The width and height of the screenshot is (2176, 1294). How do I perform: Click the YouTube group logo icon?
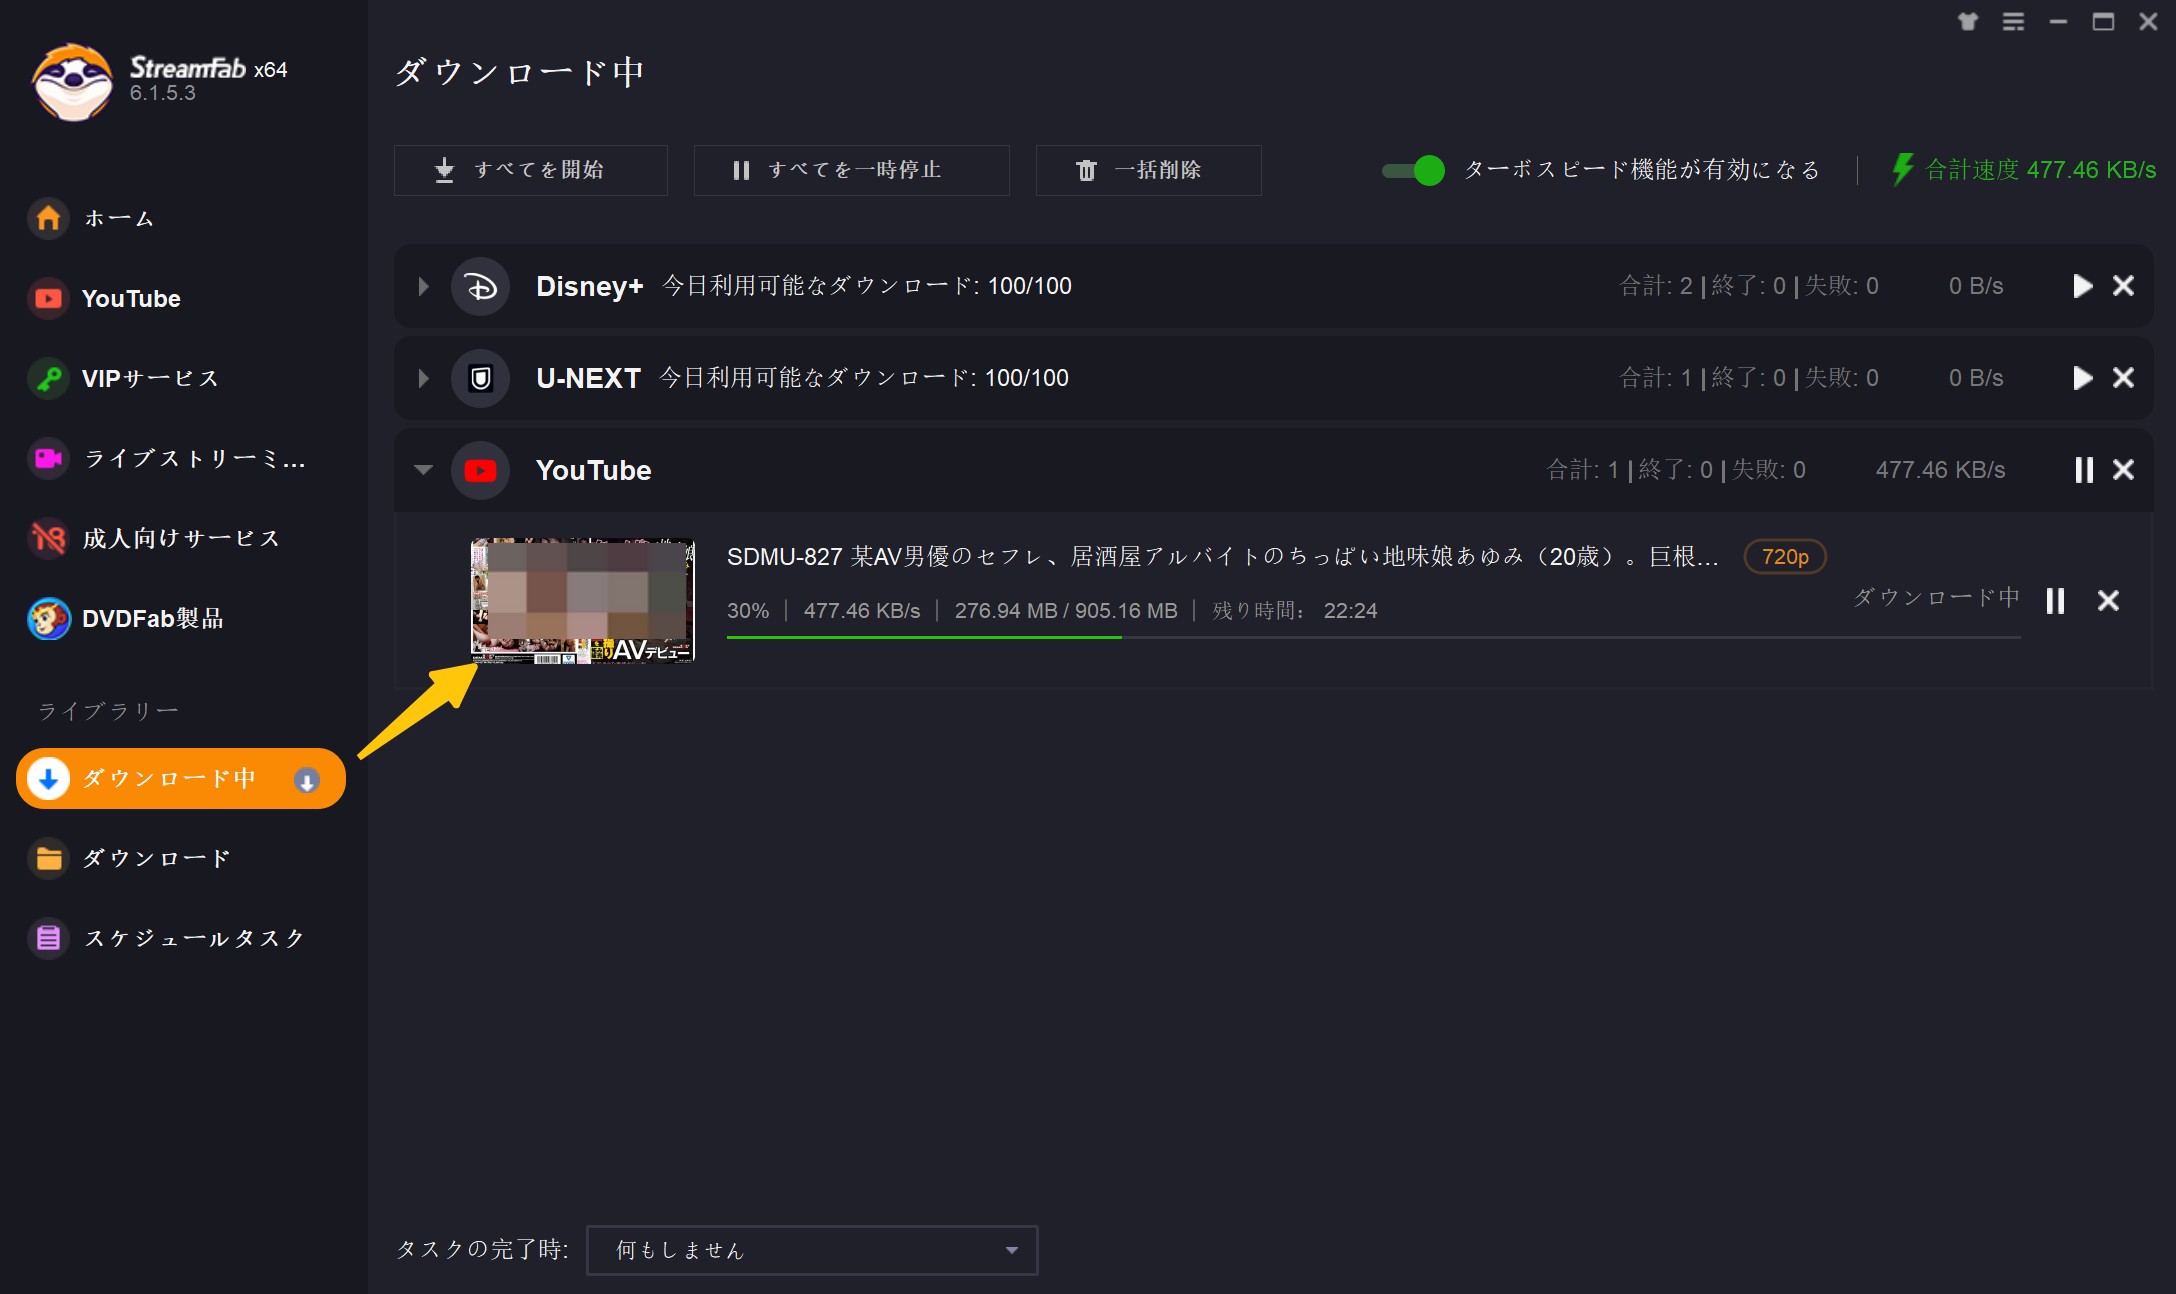481,471
